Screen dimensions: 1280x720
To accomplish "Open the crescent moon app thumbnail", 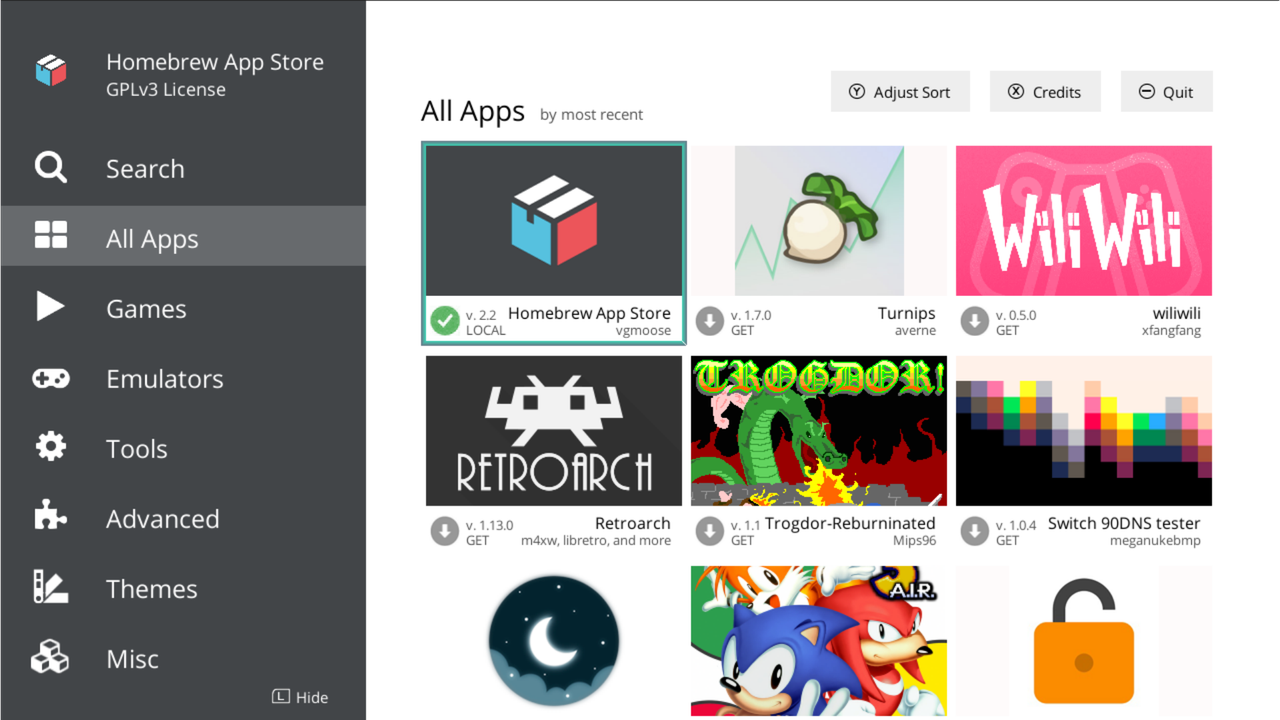I will coord(554,641).
